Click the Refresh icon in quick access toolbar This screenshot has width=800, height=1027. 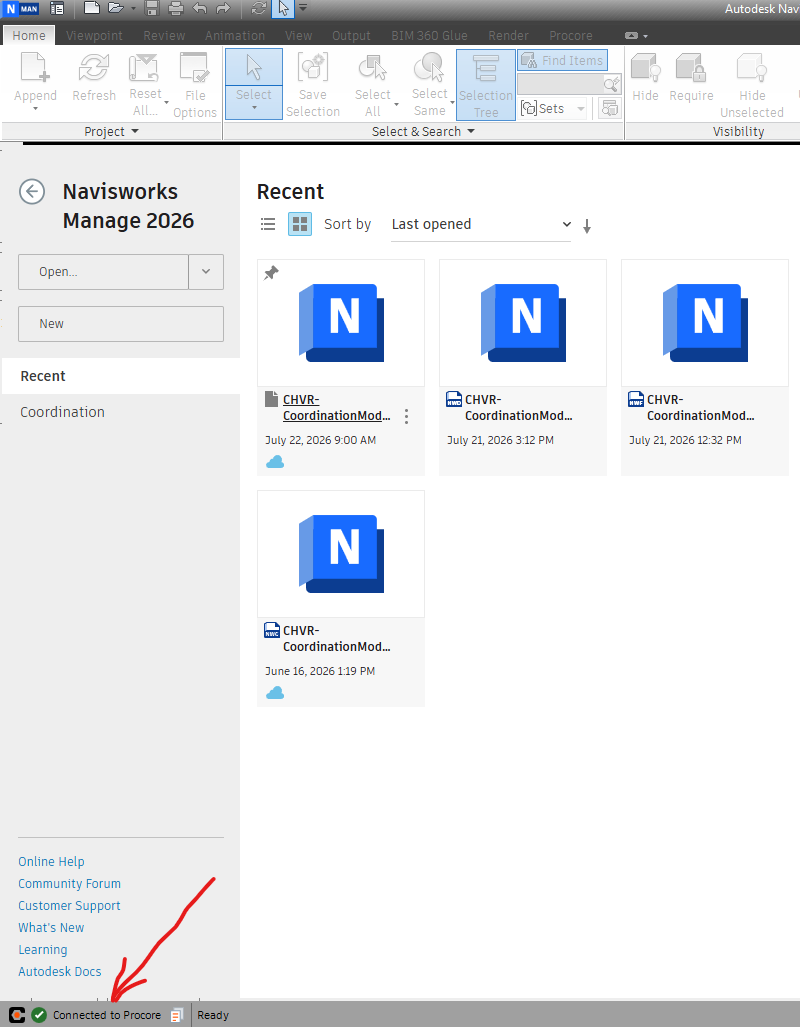(x=259, y=9)
